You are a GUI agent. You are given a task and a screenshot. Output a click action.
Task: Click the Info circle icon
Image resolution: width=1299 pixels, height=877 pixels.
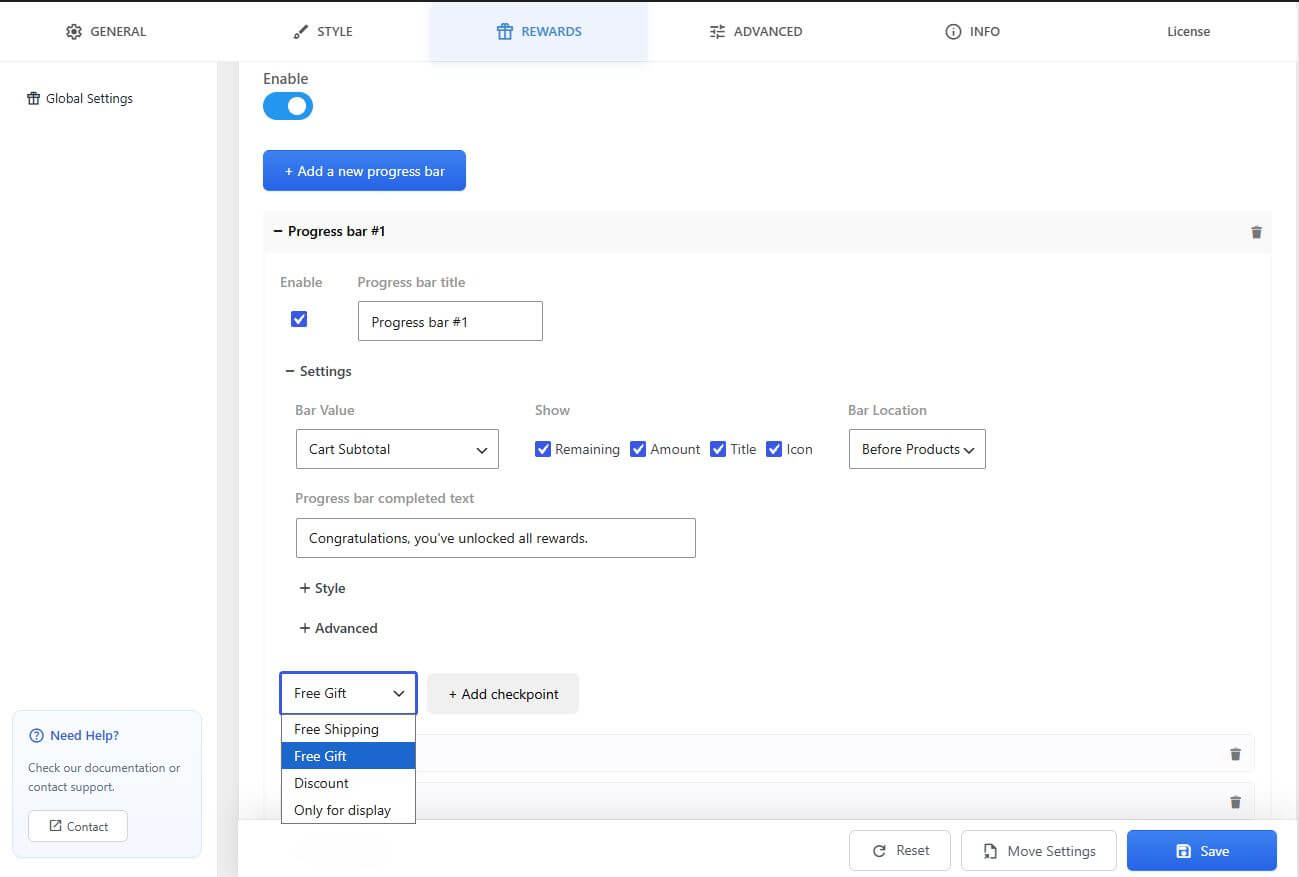click(953, 32)
